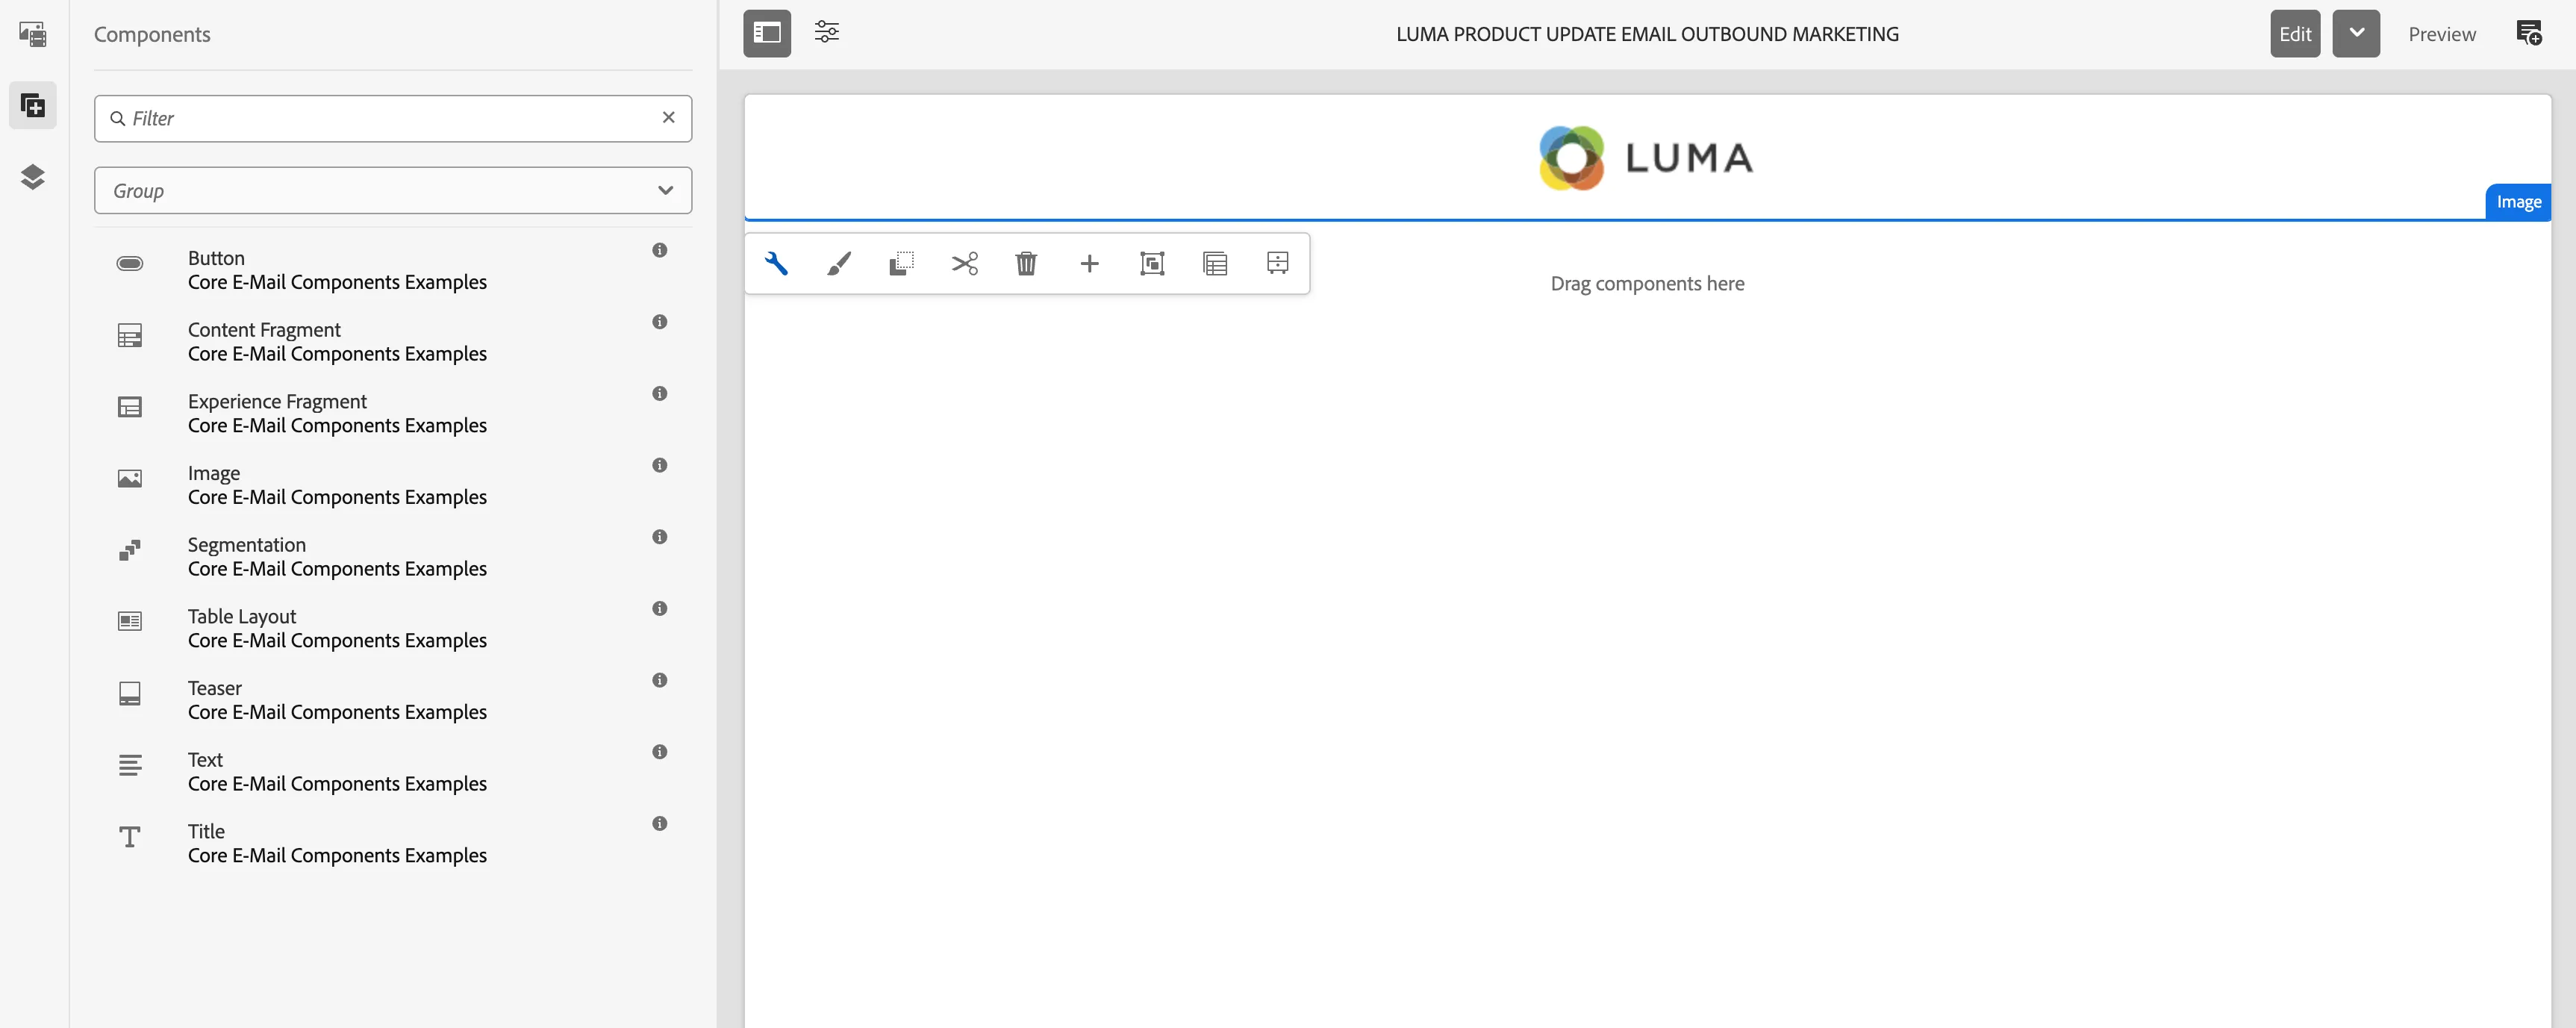
Task: Show info for Content Fragment component
Action: click(659, 322)
